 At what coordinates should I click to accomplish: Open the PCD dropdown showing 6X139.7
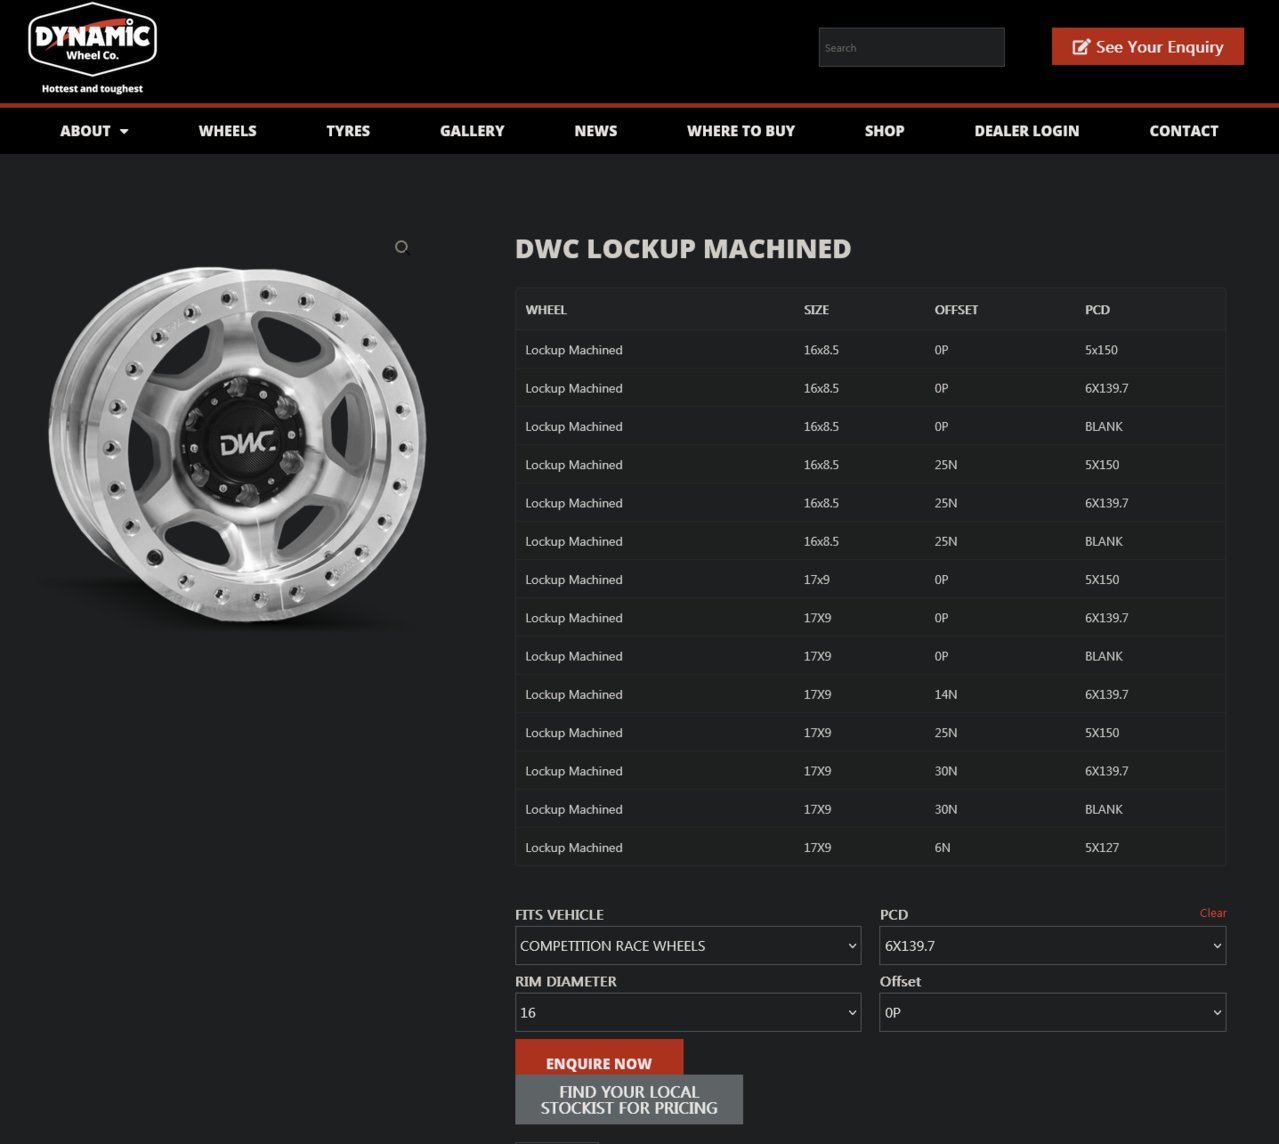(x=1053, y=946)
